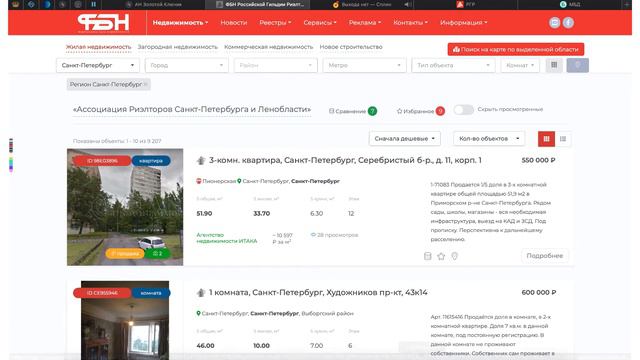Click the green photo count badge on the first listing photo
This screenshot has height=360, width=640.
tap(158, 253)
